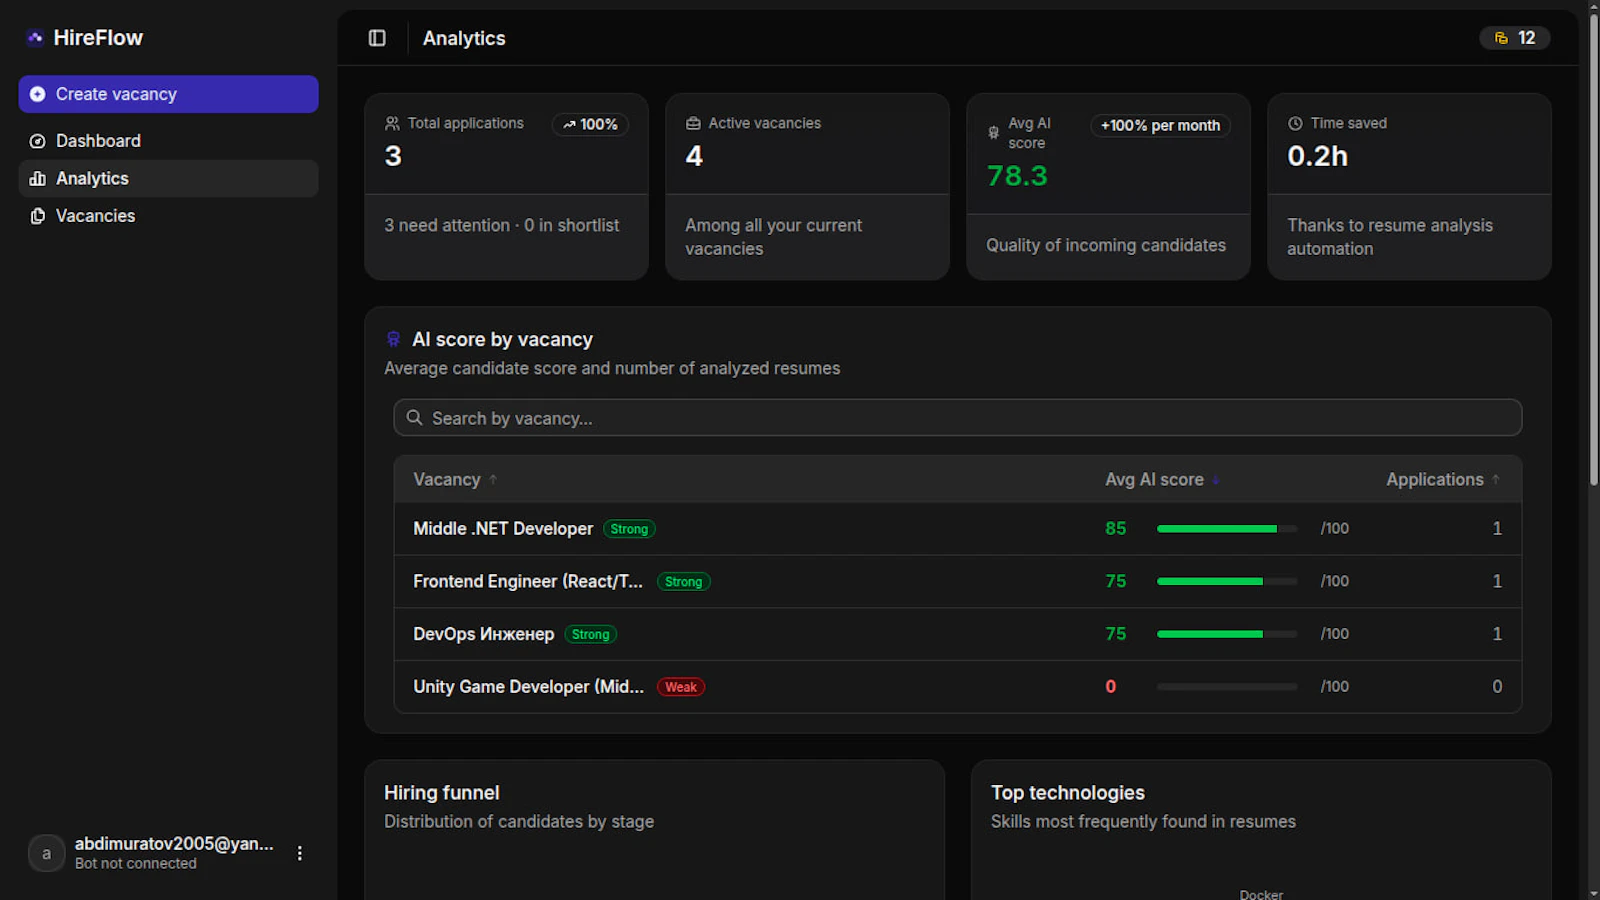The height and width of the screenshot is (900, 1600).
Task: Select the DevOps Инженер row title
Action: (484, 634)
